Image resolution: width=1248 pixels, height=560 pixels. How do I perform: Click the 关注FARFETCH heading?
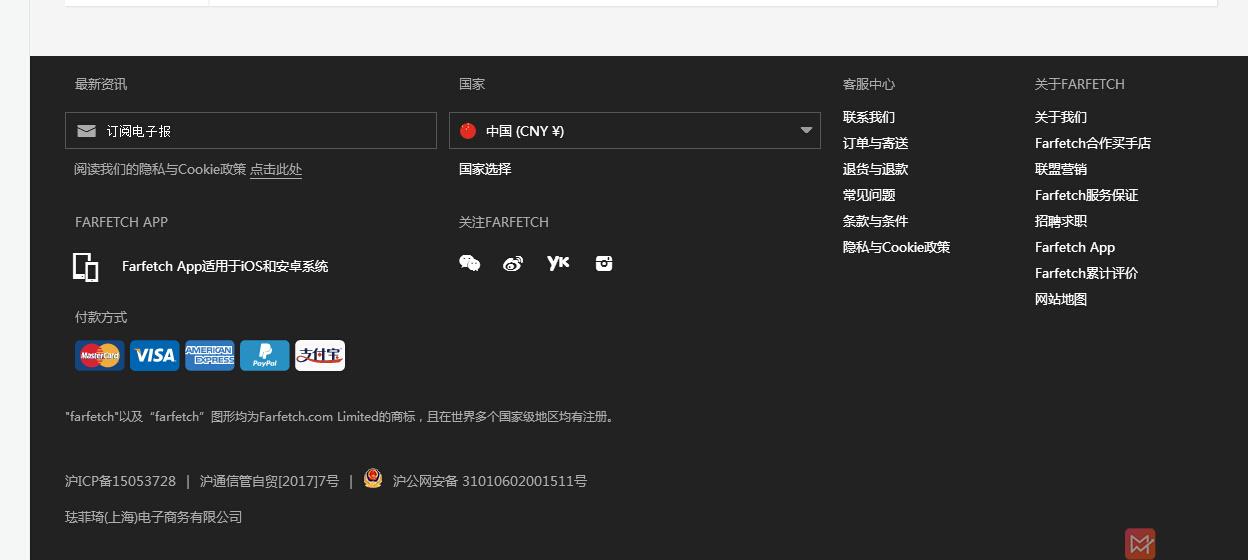pos(504,222)
